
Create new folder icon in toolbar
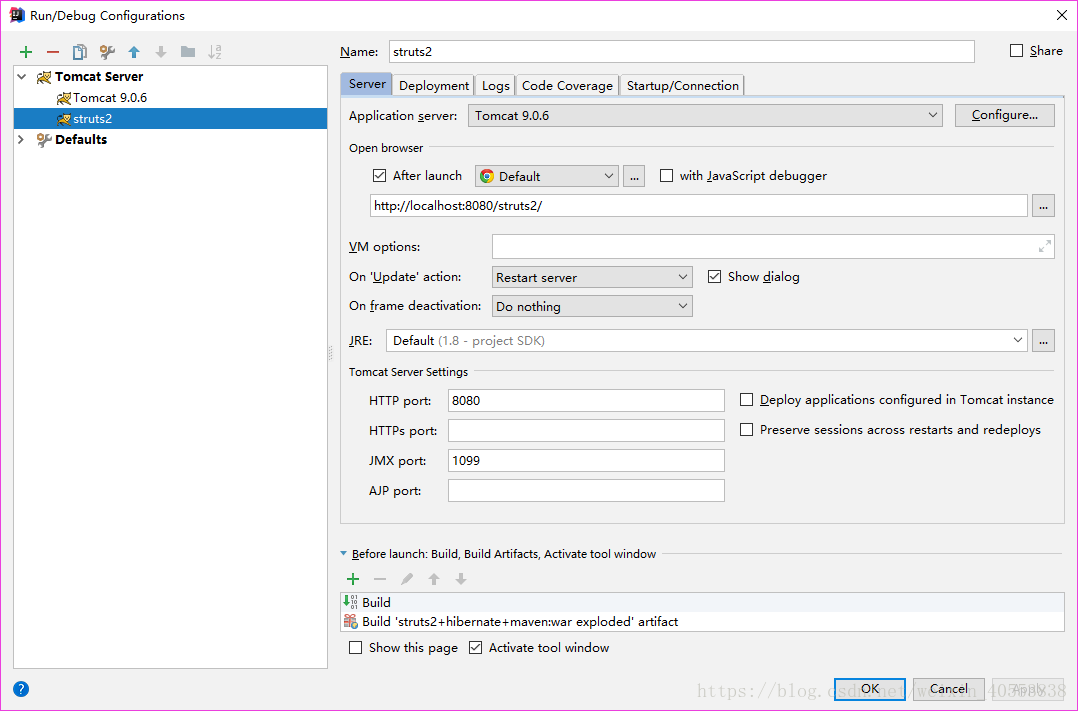pyautogui.click(x=188, y=52)
